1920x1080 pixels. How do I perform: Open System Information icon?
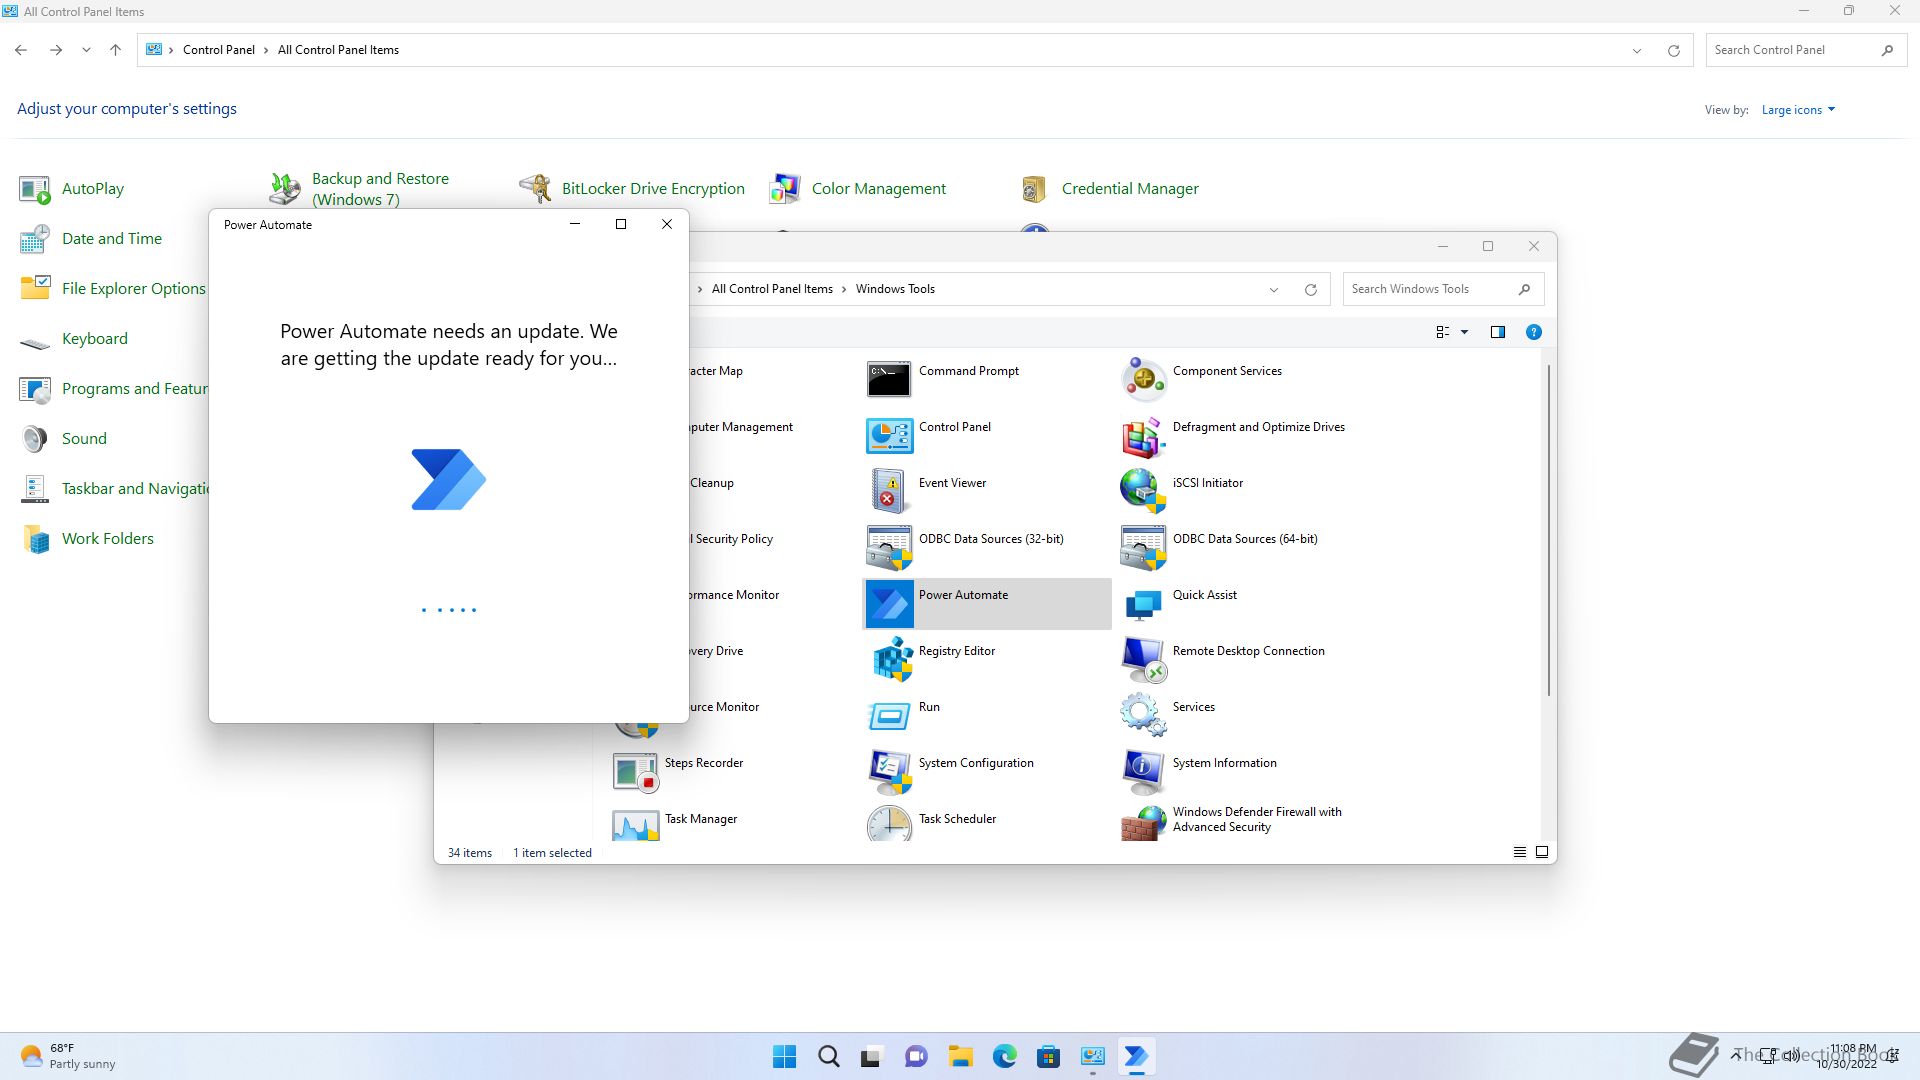[1143, 771]
